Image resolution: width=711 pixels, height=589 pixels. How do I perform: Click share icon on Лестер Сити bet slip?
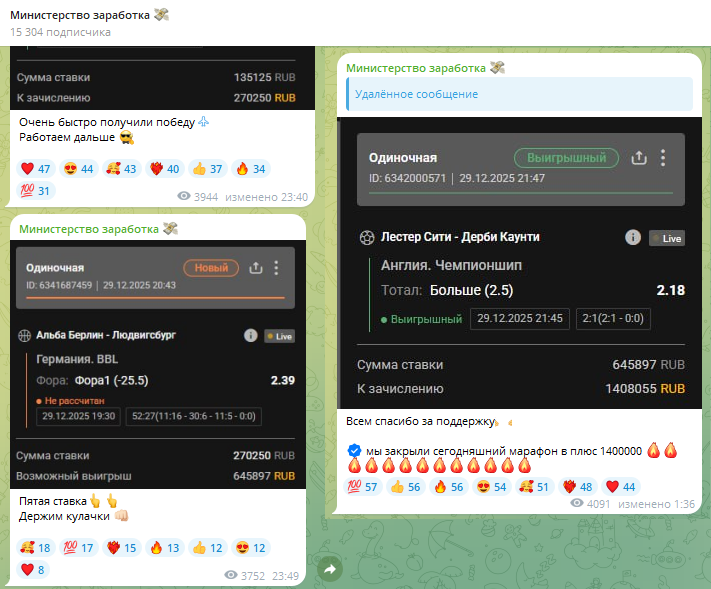640,158
